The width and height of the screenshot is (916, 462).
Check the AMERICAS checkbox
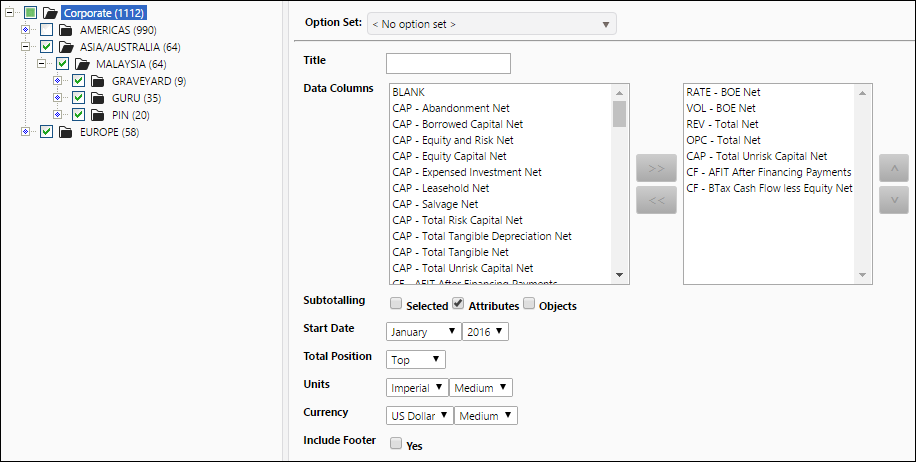tap(47, 30)
